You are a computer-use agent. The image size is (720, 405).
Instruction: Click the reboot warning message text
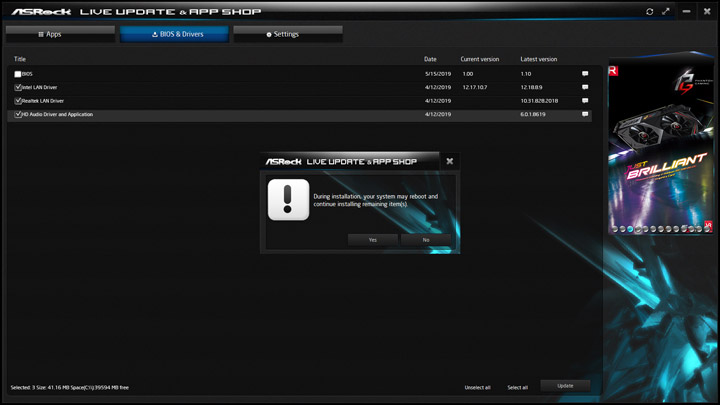coord(375,200)
